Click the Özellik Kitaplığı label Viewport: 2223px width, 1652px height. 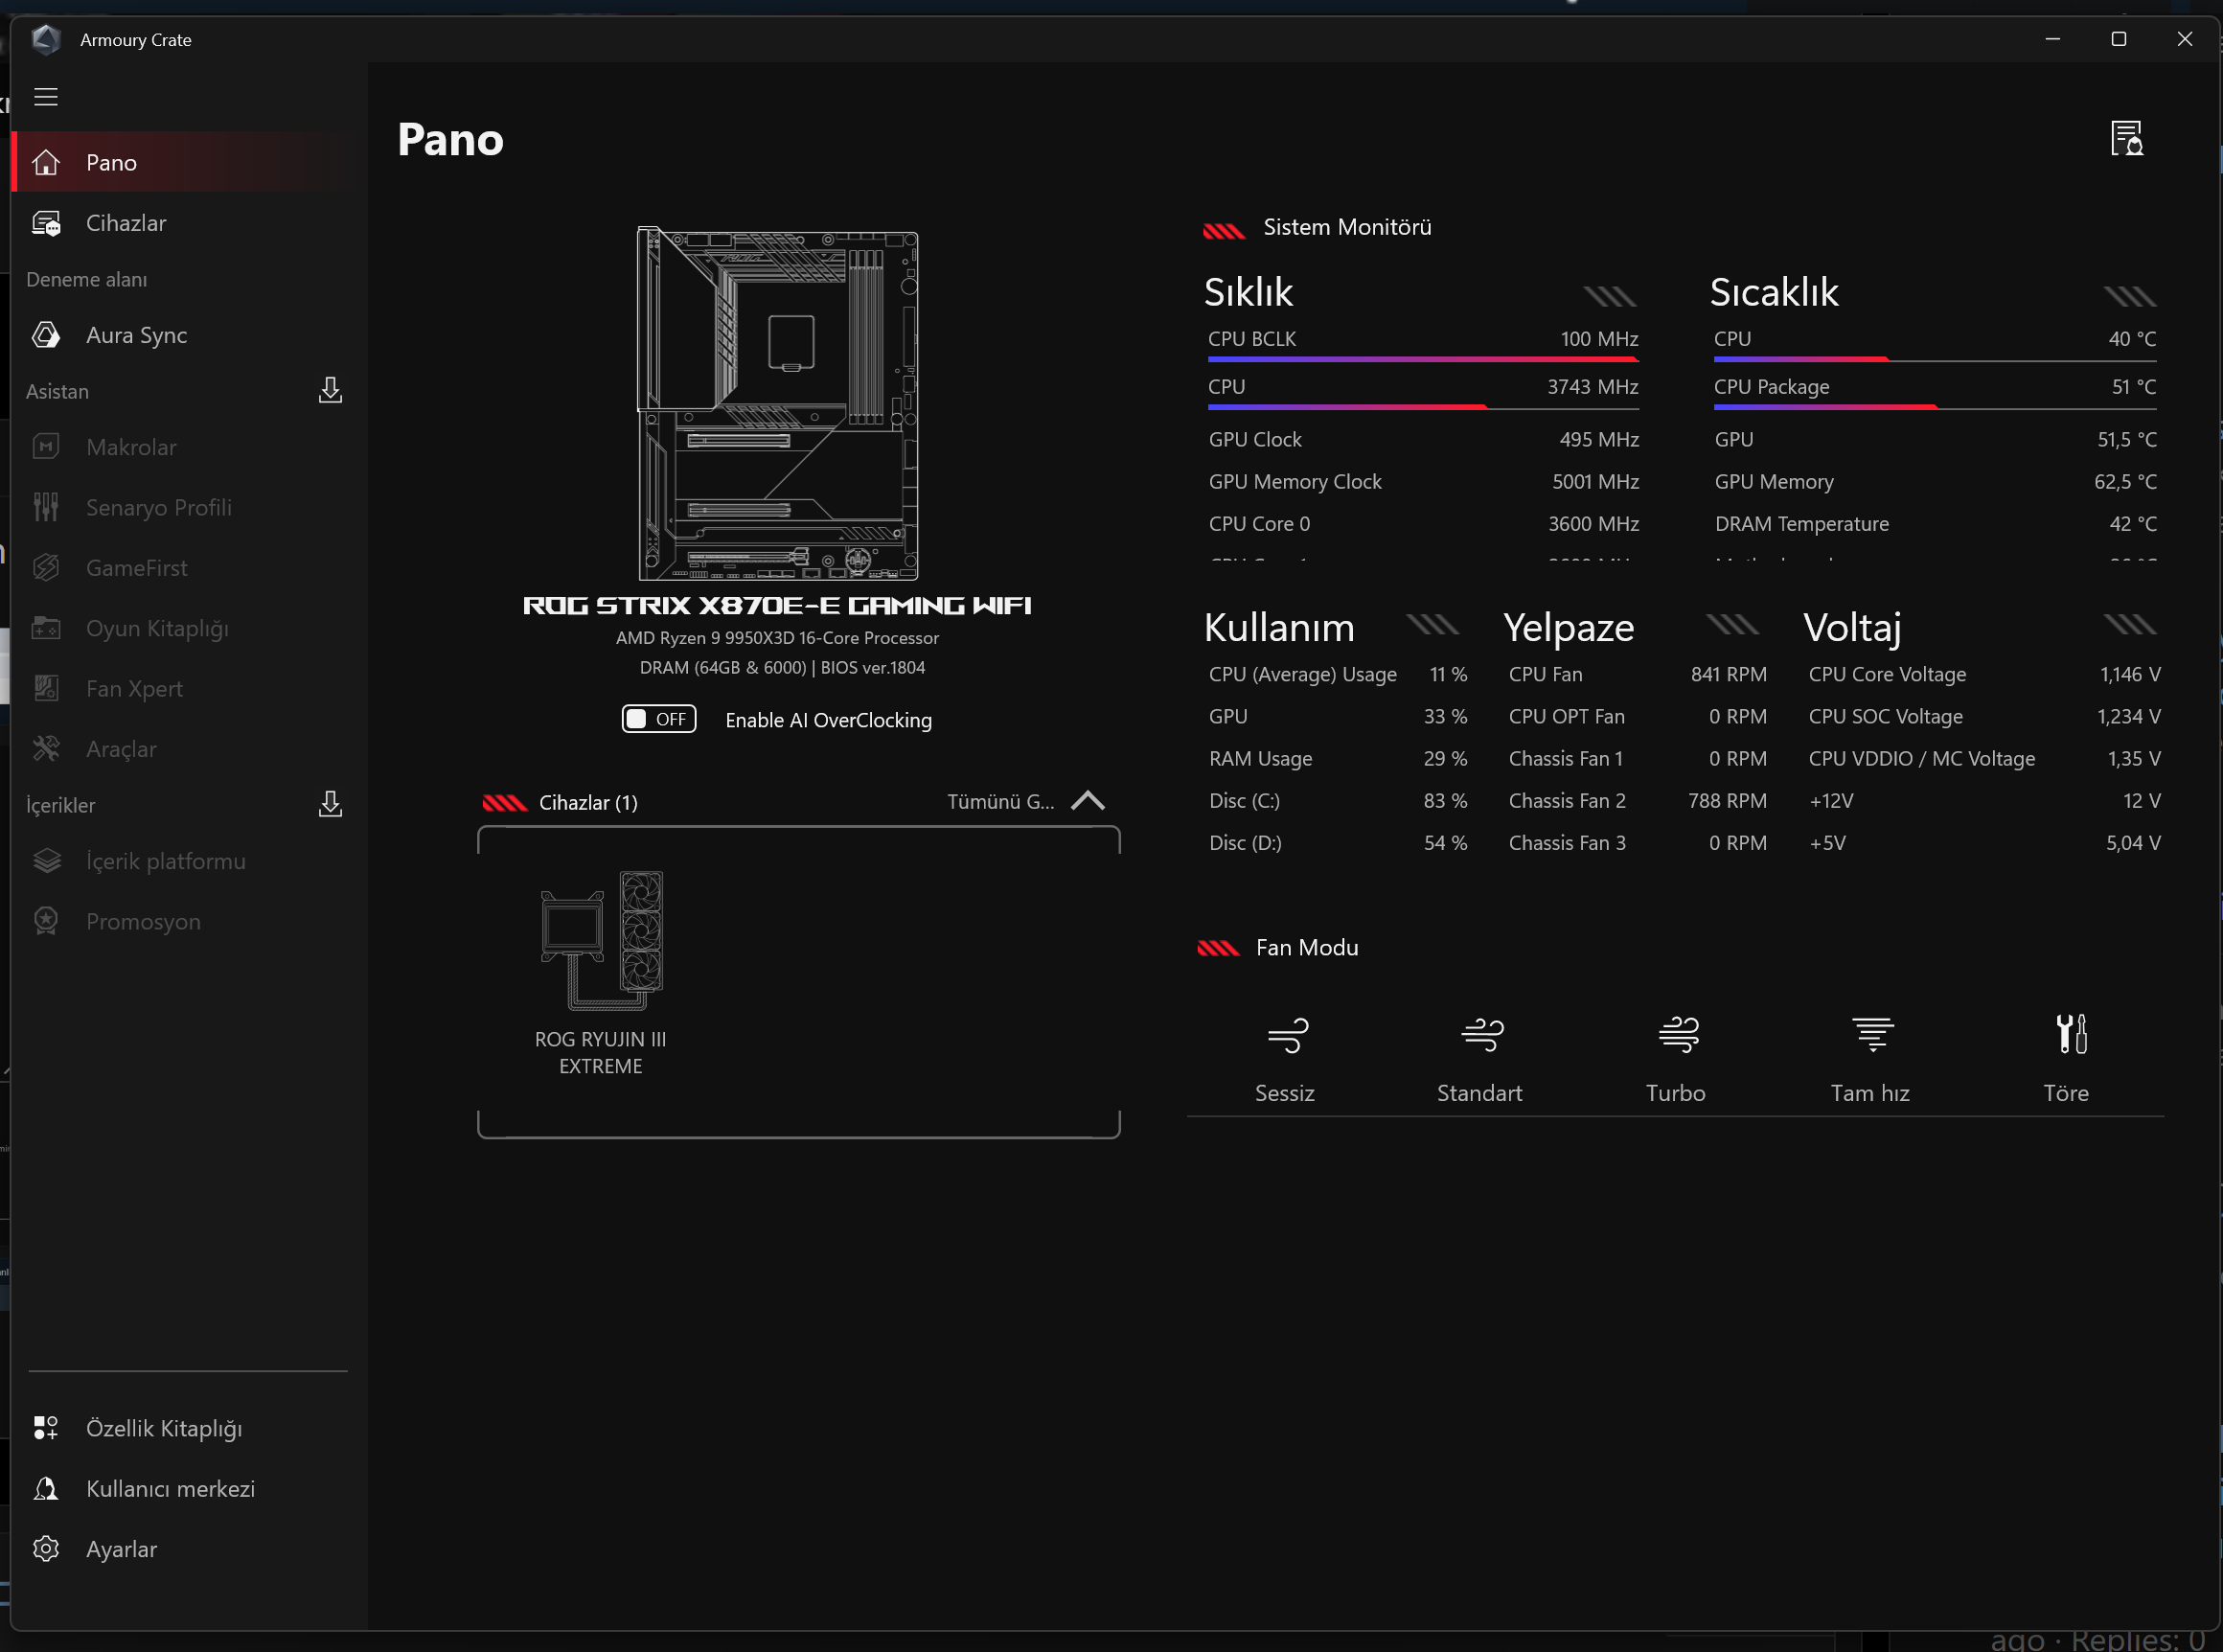click(165, 1428)
